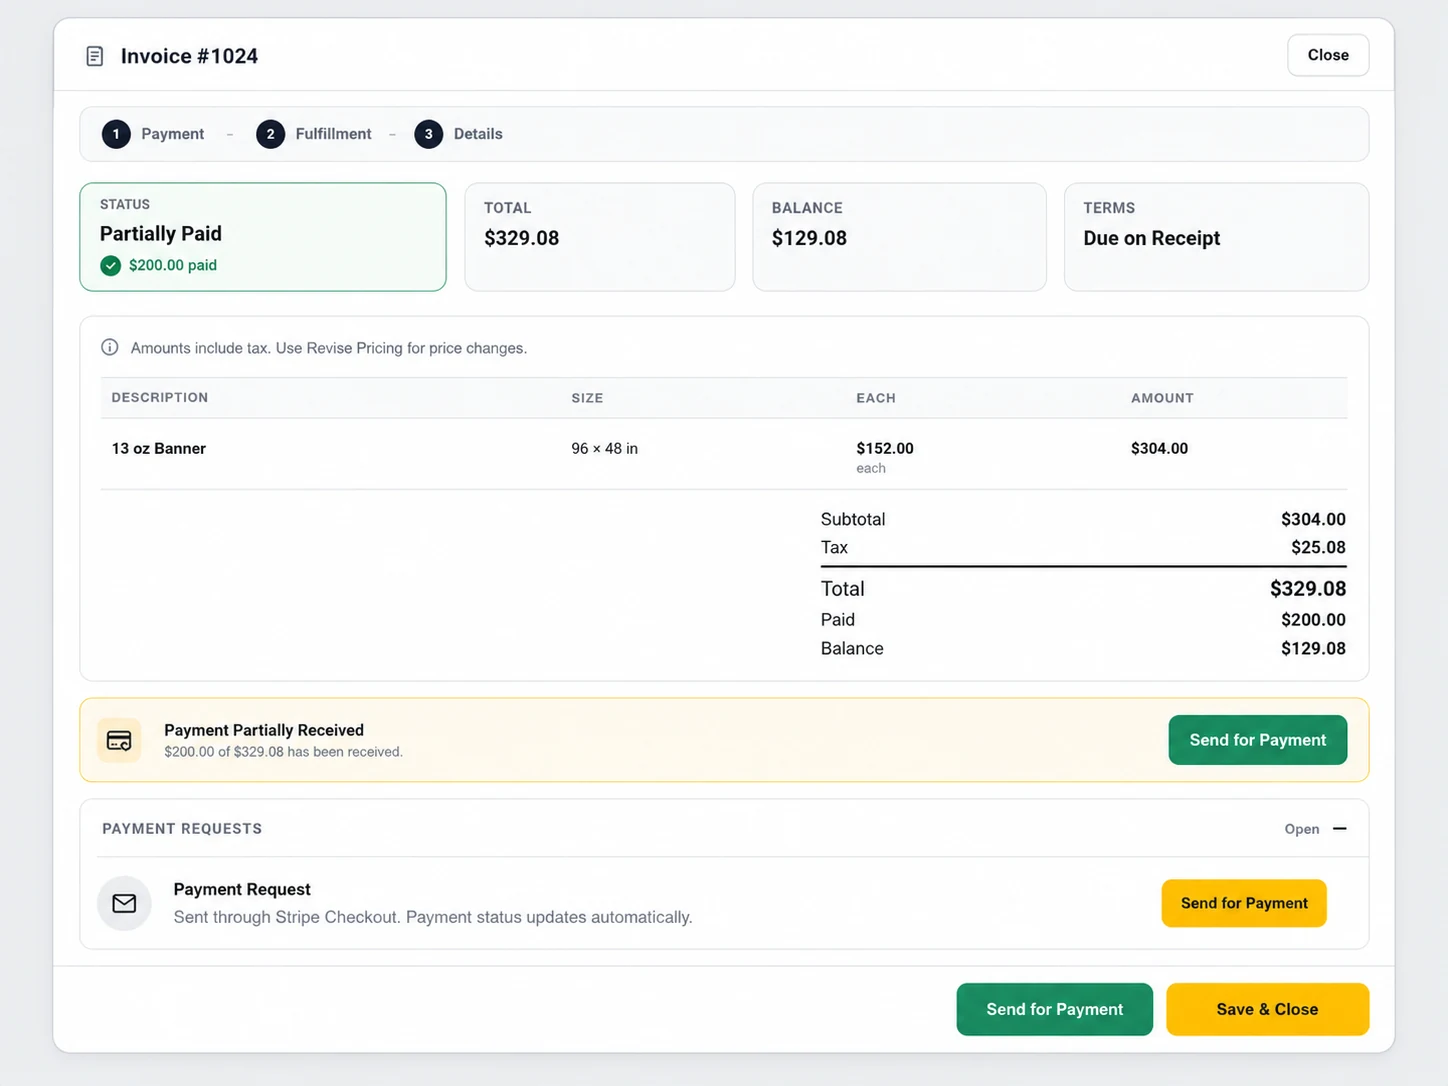
Task: Click the envelope icon for Payment Request
Action: click(x=124, y=903)
